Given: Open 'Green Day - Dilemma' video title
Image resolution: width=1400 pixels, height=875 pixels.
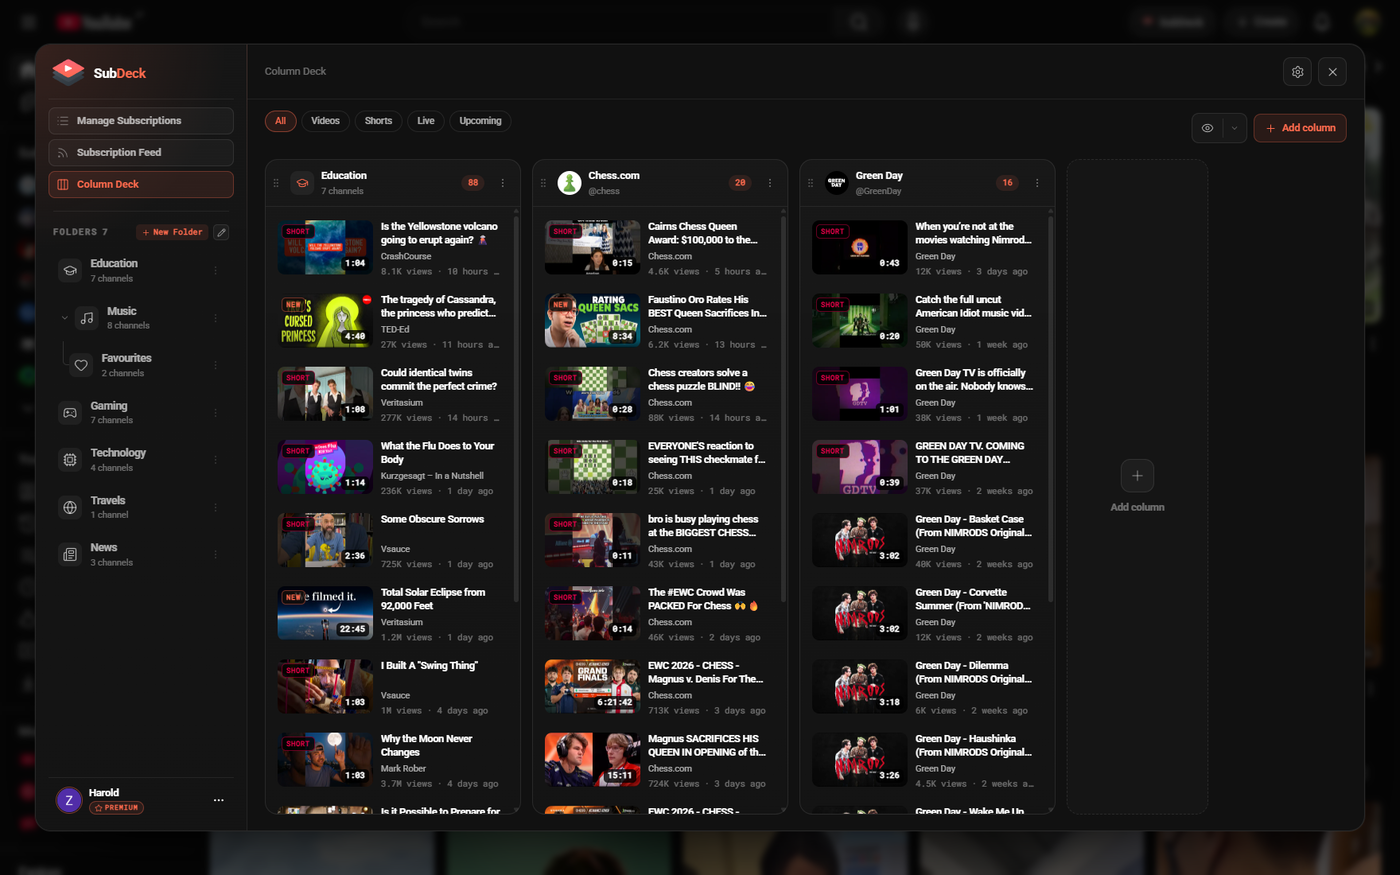Looking at the screenshot, I should tap(973, 672).
